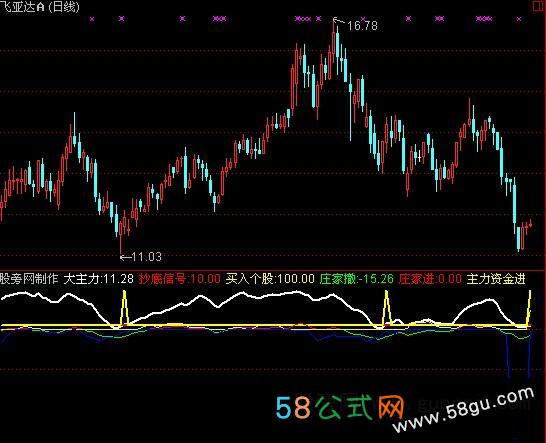Click the 11.03 low price label
546x443 pixels.
[147, 257]
